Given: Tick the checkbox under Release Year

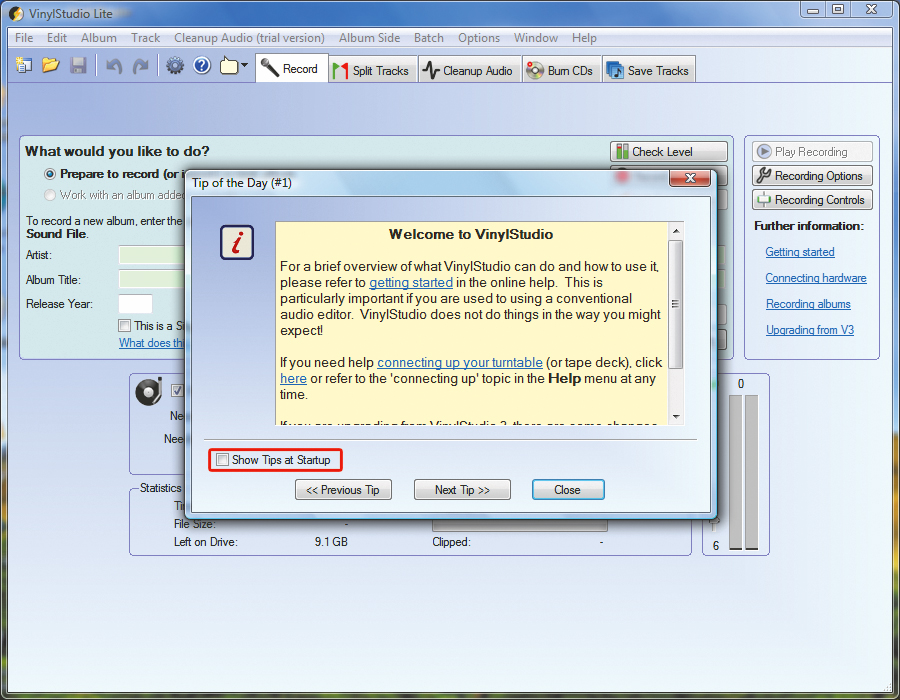Looking at the screenshot, I should [x=124, y=325].
